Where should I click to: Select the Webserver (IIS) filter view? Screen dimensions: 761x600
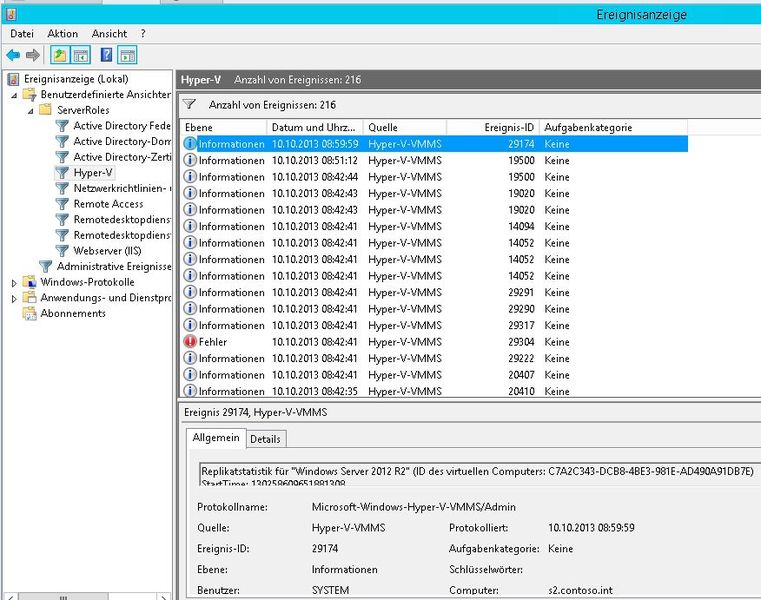tap(107, 250)
